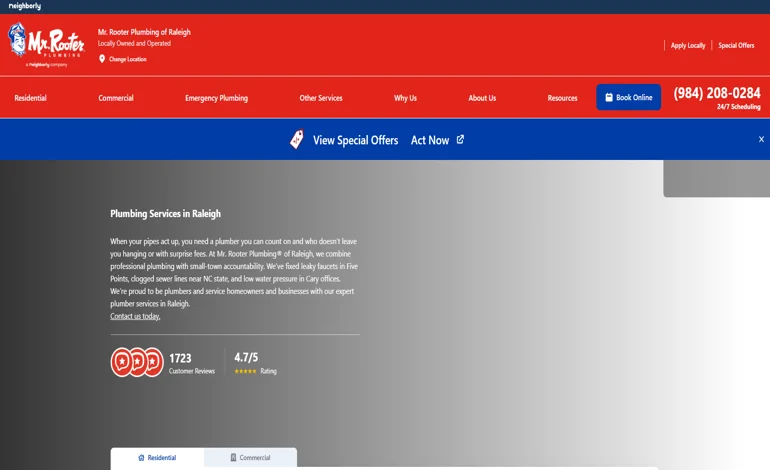Switch to the Residential tab
This screenshot has height=470, width=770.
point(157,457)
